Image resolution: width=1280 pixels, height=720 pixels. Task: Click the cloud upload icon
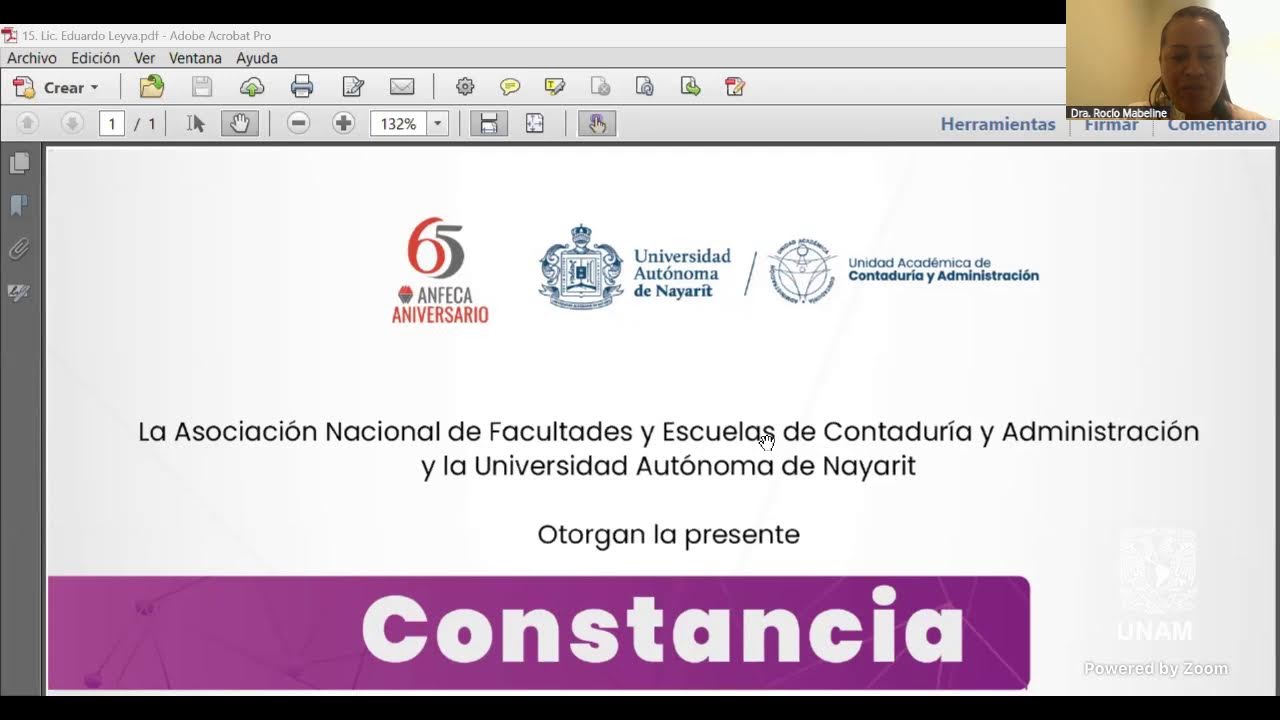coord(252,87)
